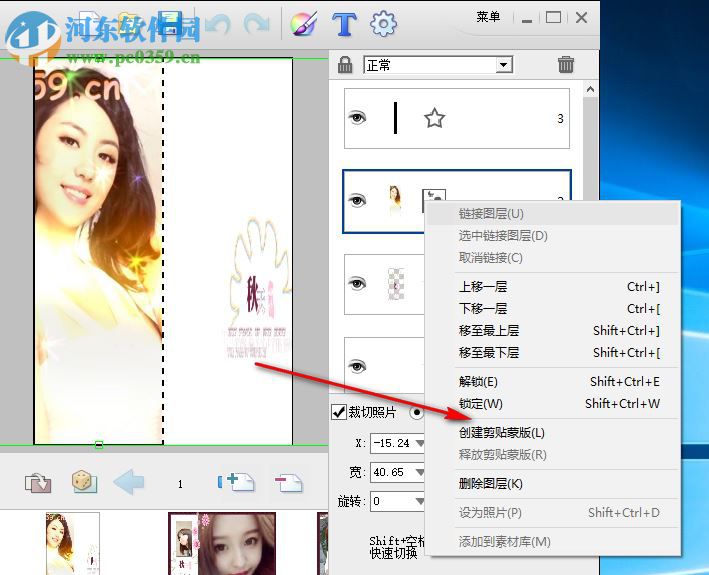This screenshot has height=575, width=709.
Task: Click the import folder icon in page toolbar
Action: pos(38,482)
